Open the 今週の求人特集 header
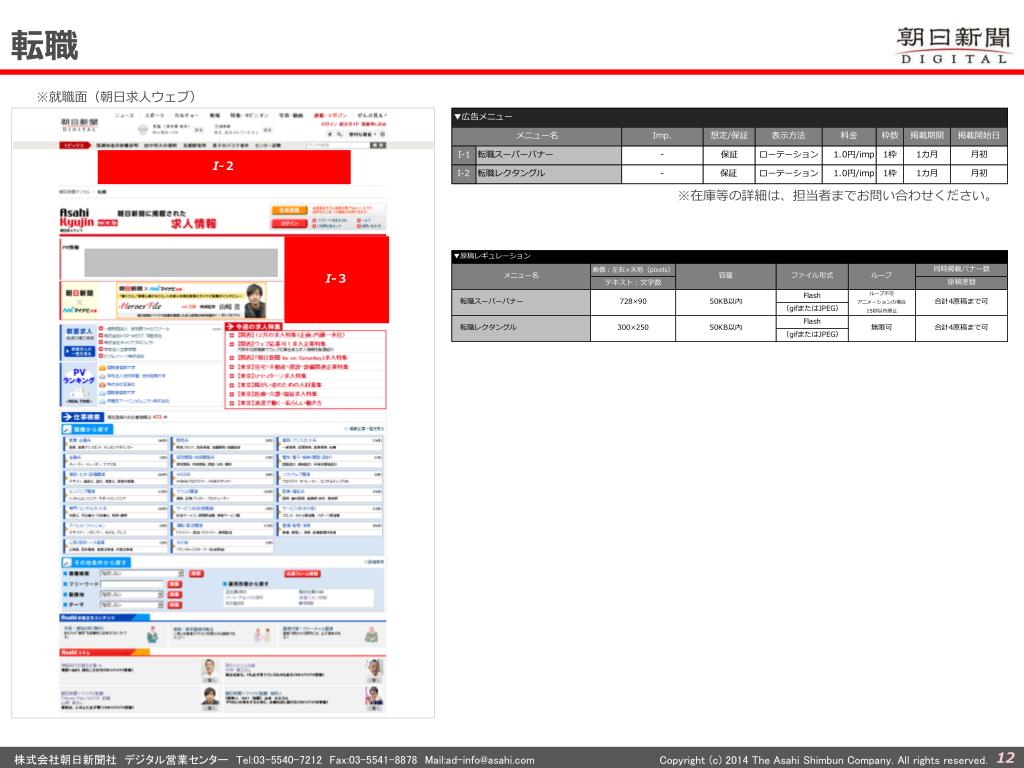This screenshot has height=768, width=1024. (253, 326)
